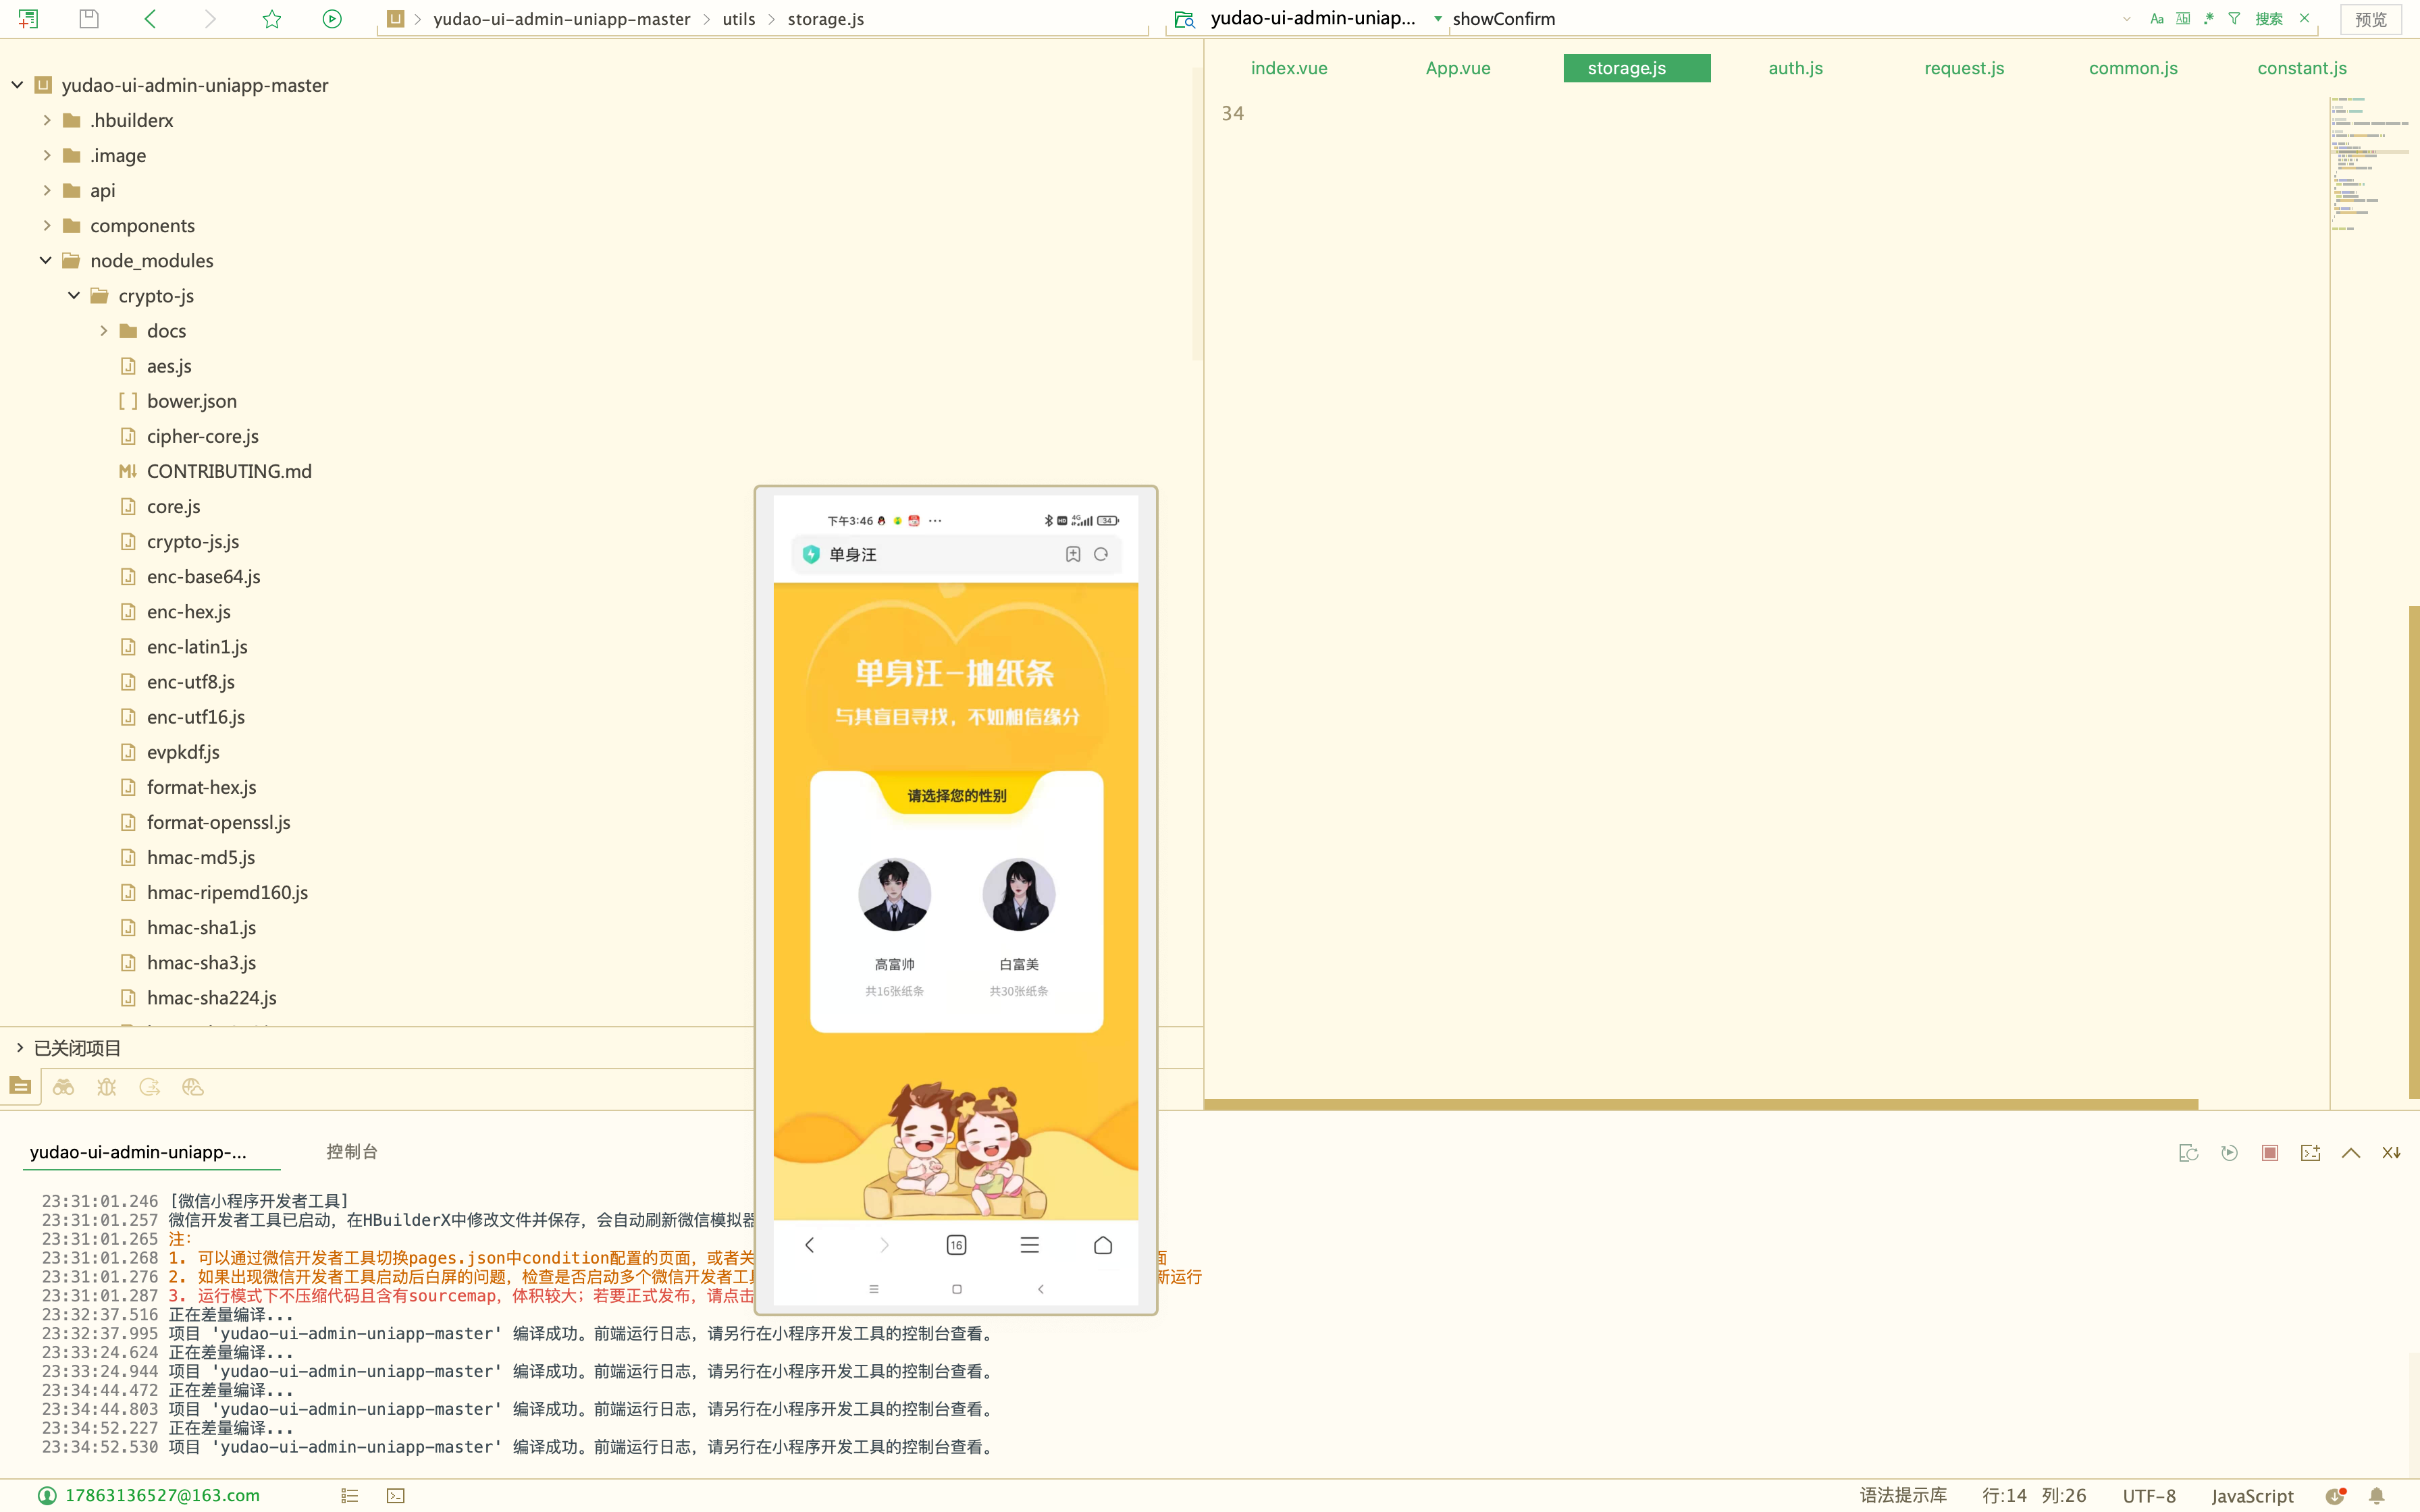Click the run (play) icon in toolbar
Screen dimensions: 2420x1512
pos(332,19)
